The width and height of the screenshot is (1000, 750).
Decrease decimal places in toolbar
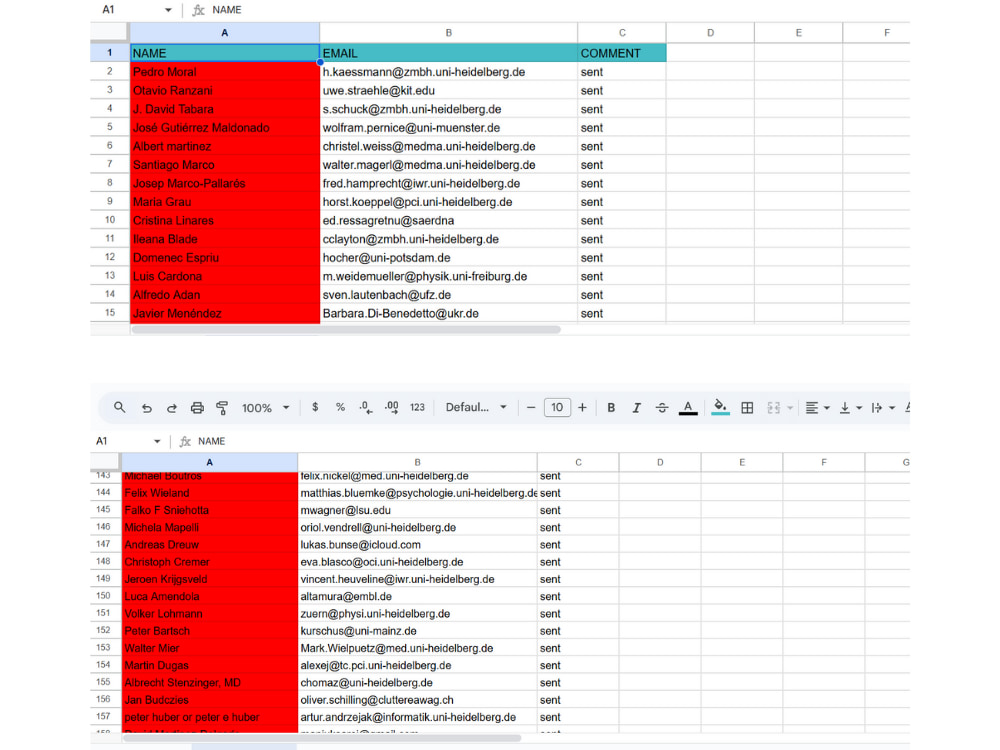tap(365, 408)
